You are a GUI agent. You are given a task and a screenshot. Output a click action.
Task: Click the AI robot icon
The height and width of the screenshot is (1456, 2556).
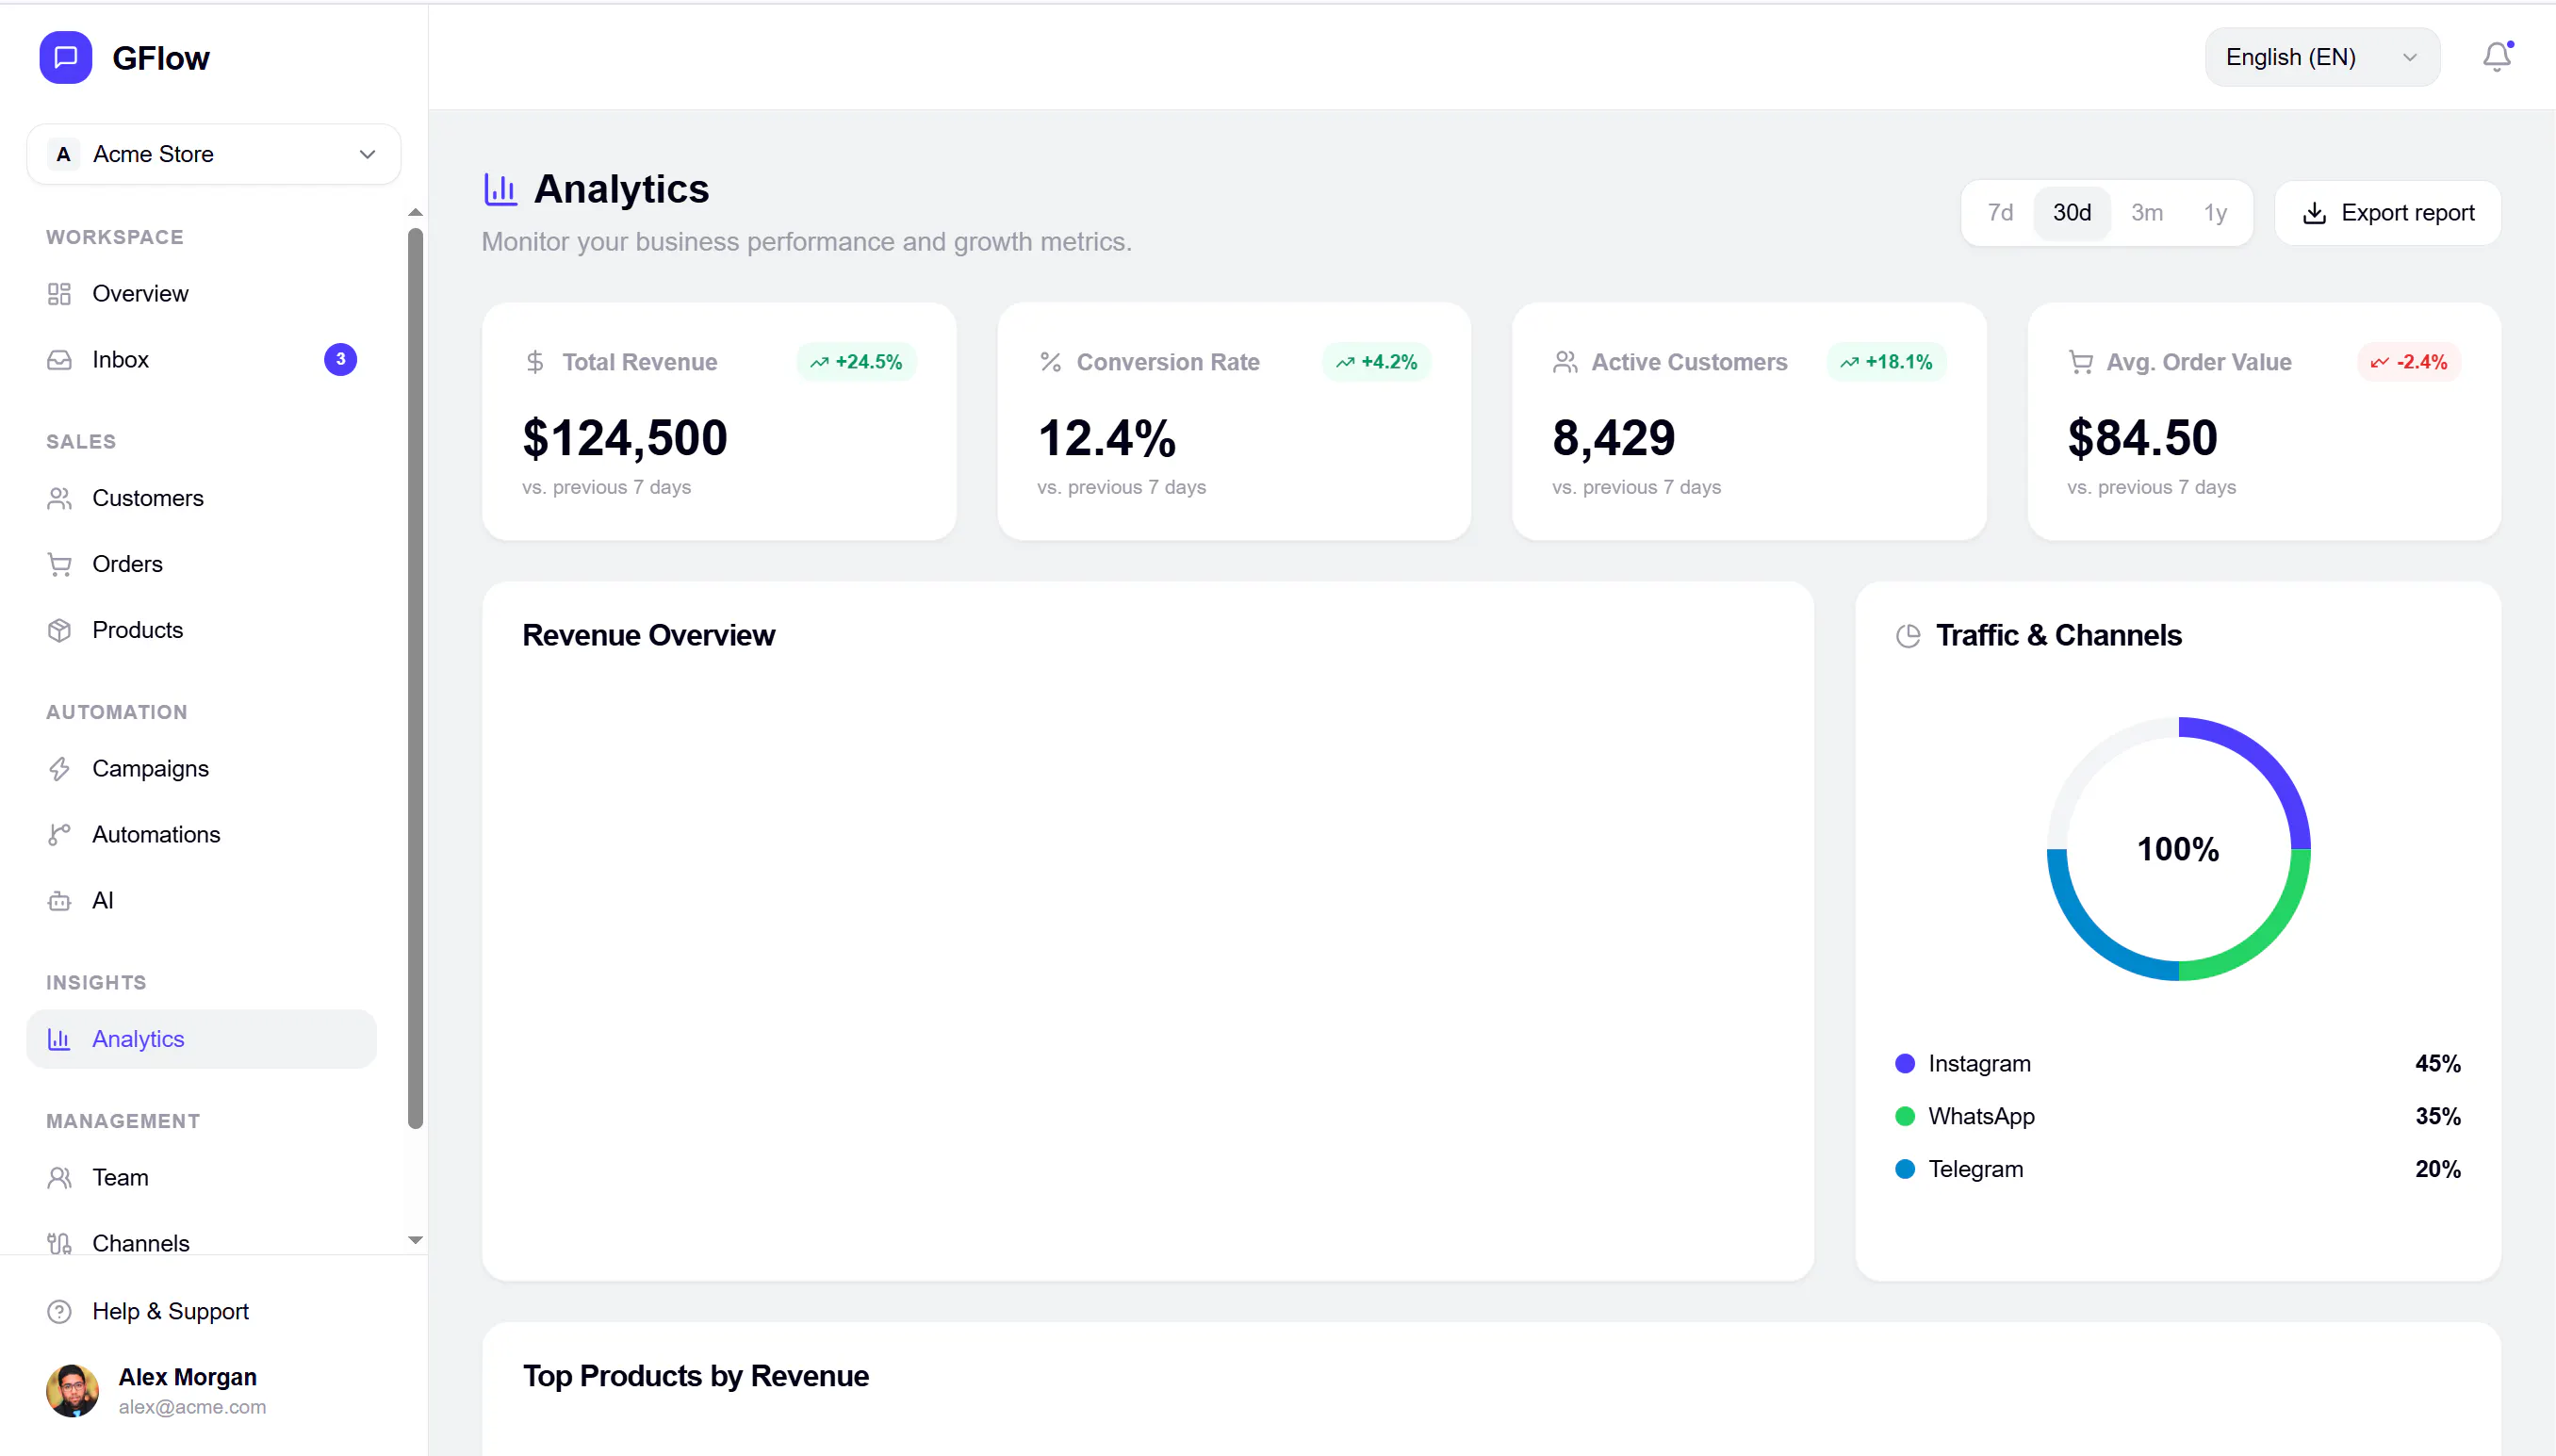(59, 901)
